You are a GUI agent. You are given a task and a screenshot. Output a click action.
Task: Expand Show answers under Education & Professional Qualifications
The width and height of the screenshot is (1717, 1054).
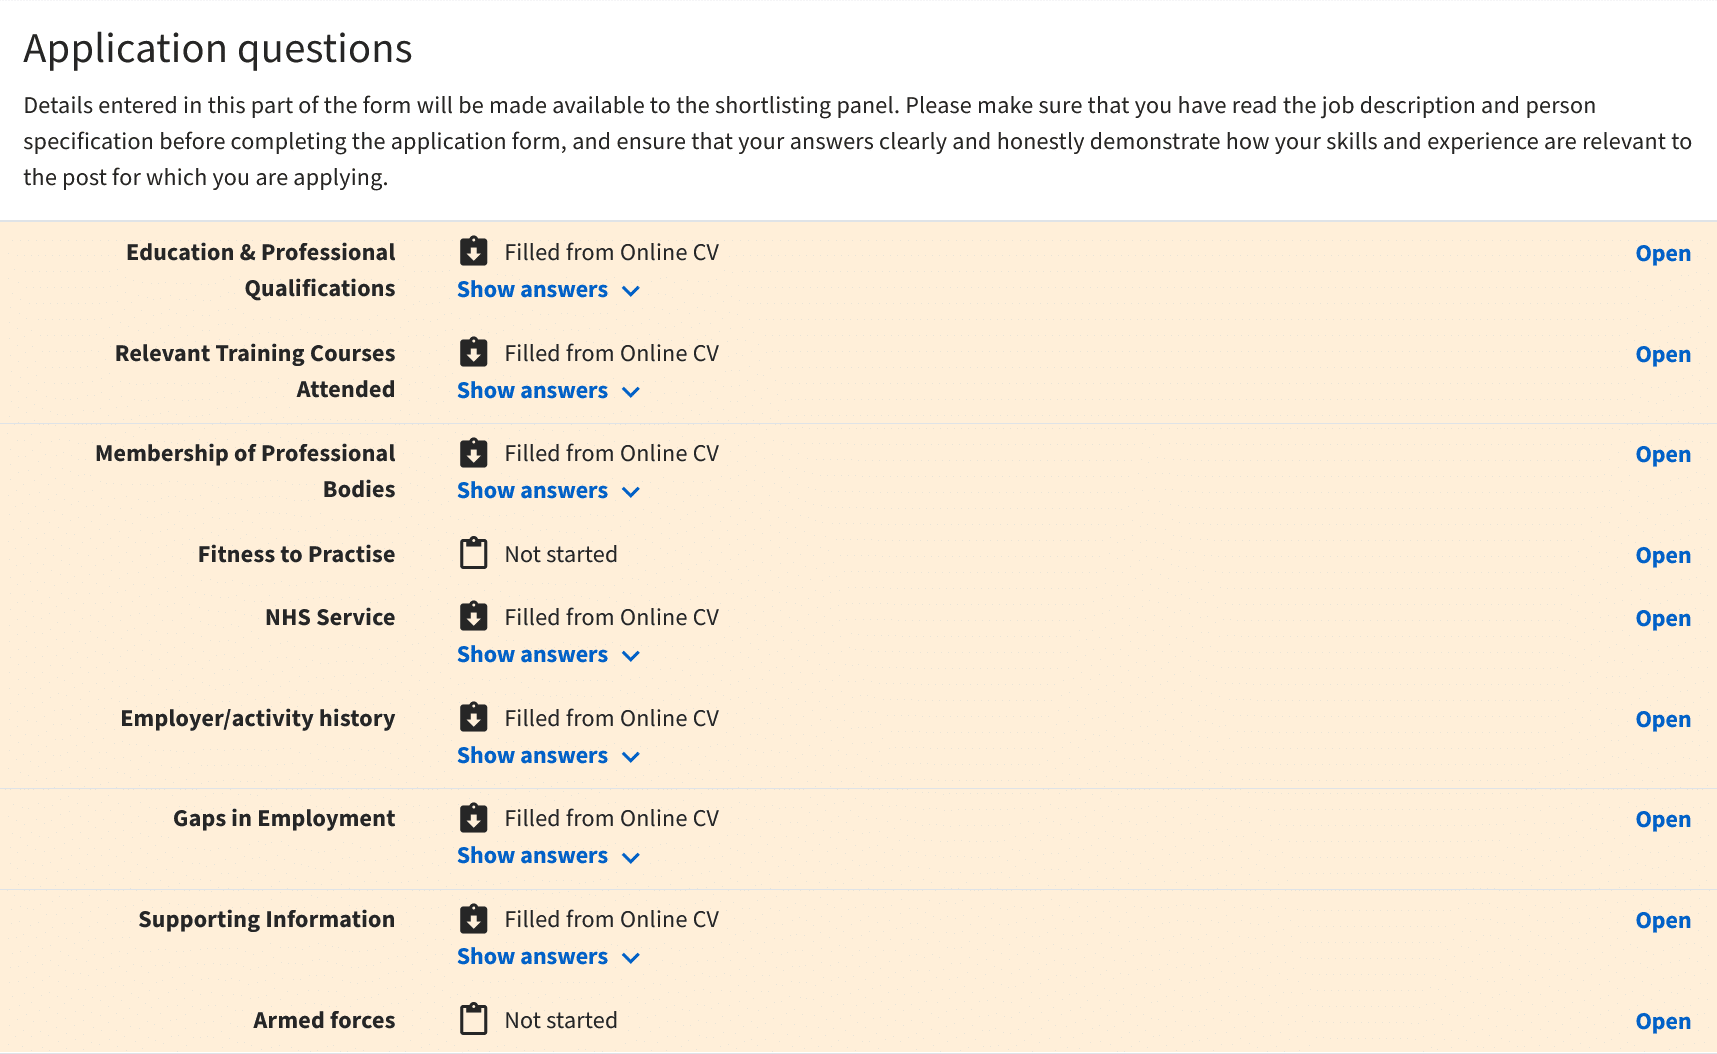548,290
